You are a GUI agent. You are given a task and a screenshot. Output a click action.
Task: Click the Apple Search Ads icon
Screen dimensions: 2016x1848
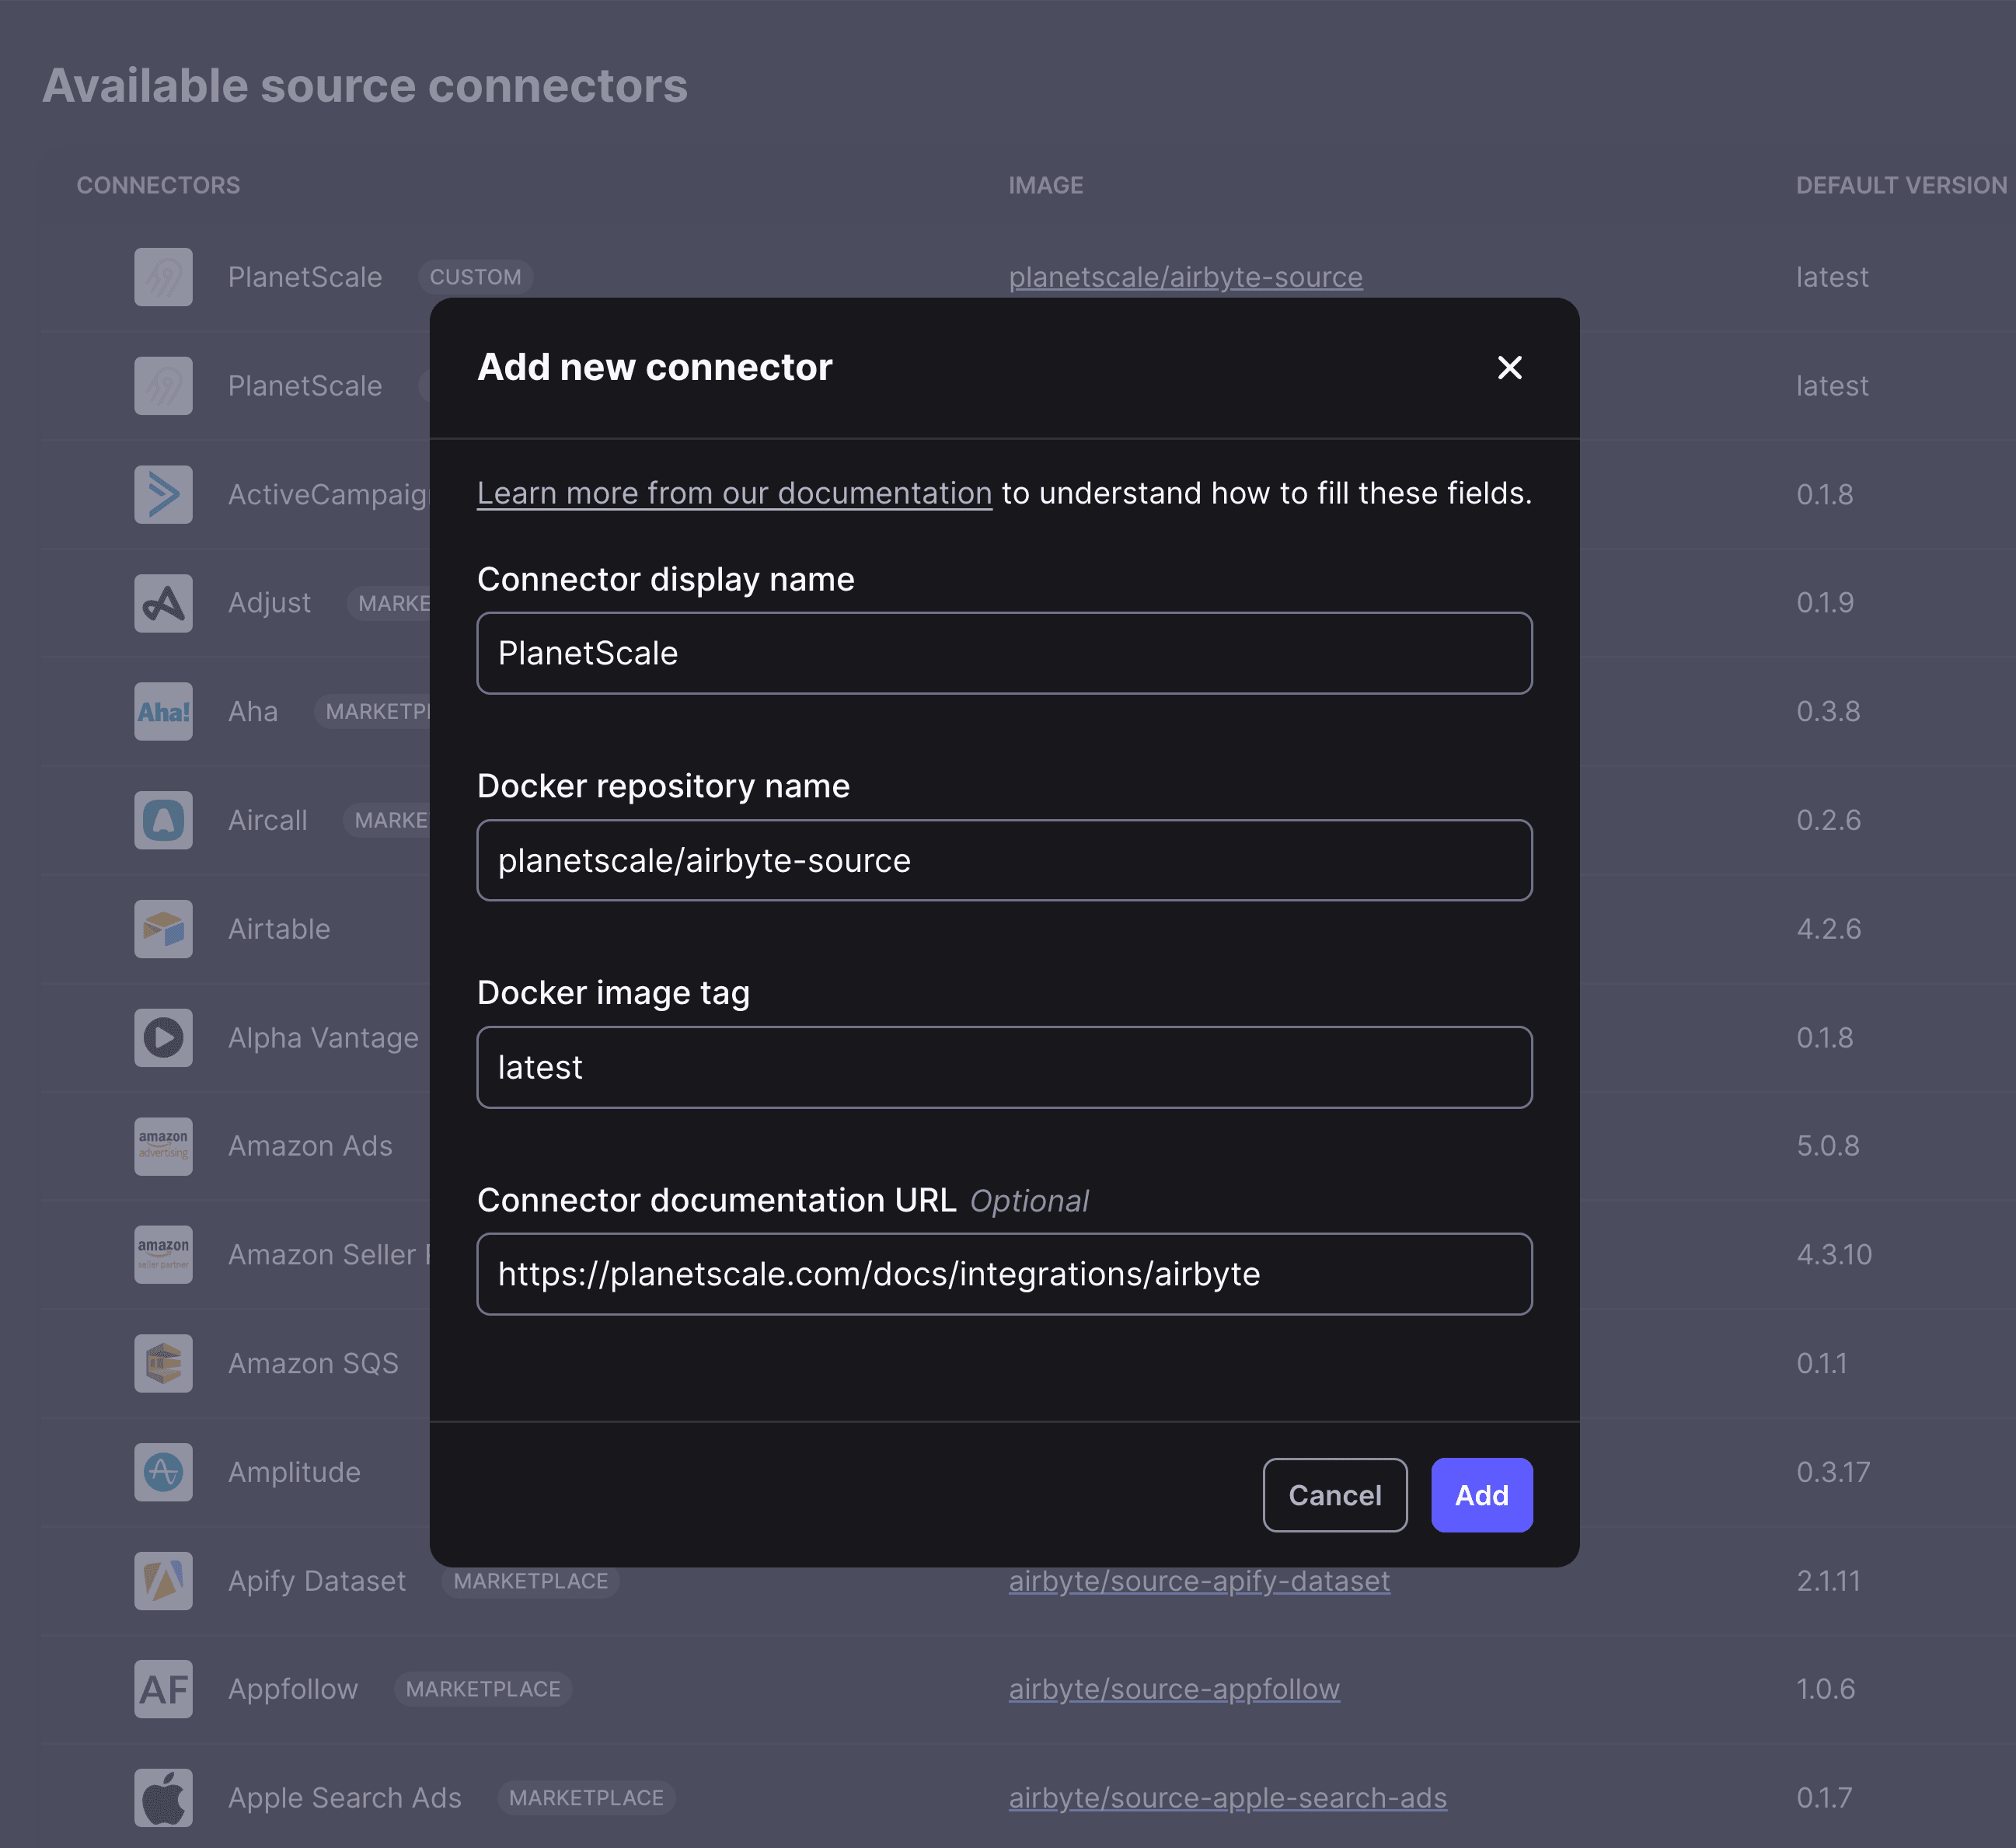(x=164, y=1798)
